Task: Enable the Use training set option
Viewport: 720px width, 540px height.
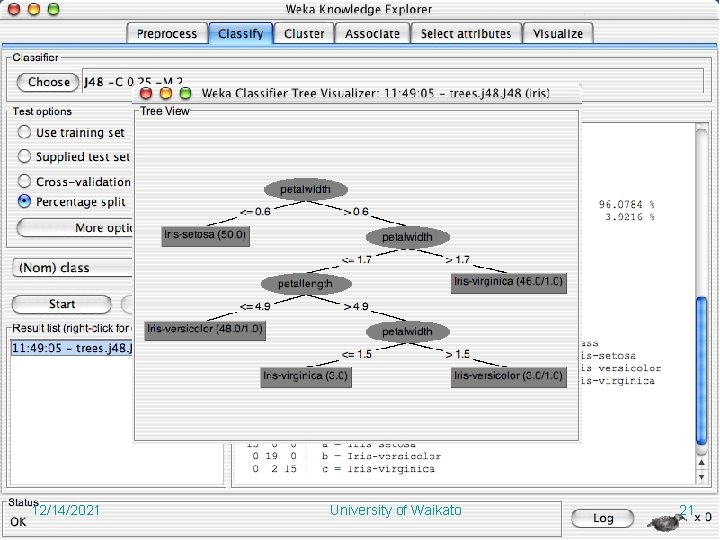Action: (x=24, y=132)
